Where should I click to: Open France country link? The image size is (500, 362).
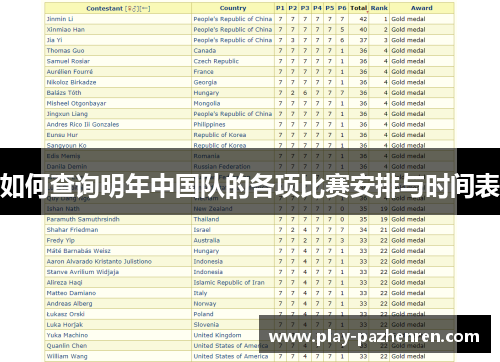pos(204,72)
